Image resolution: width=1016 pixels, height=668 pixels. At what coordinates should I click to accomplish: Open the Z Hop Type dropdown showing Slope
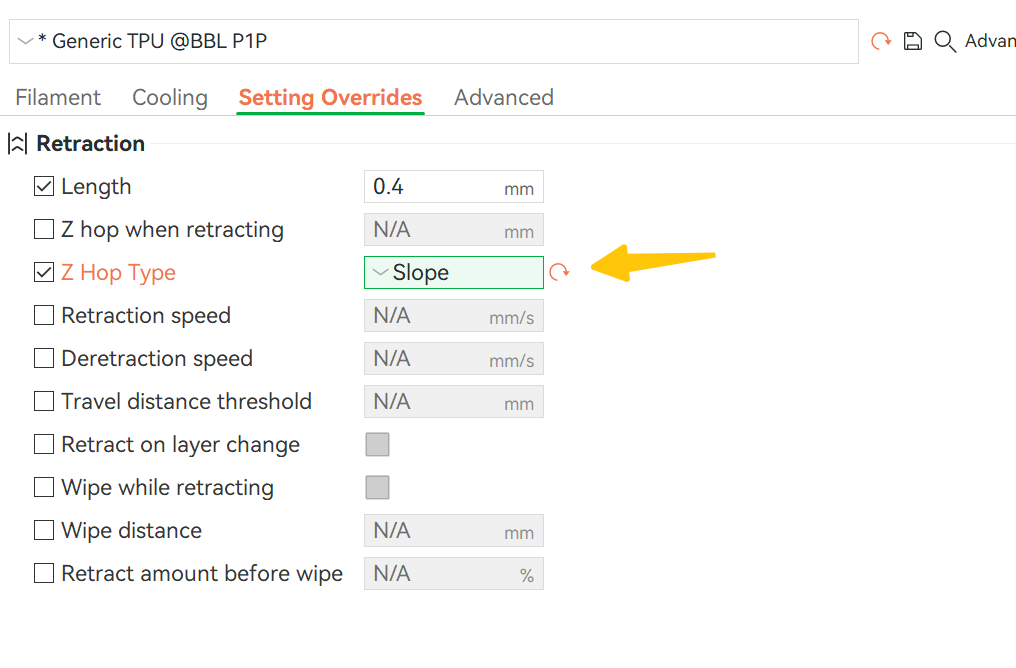tap(453, 271)
